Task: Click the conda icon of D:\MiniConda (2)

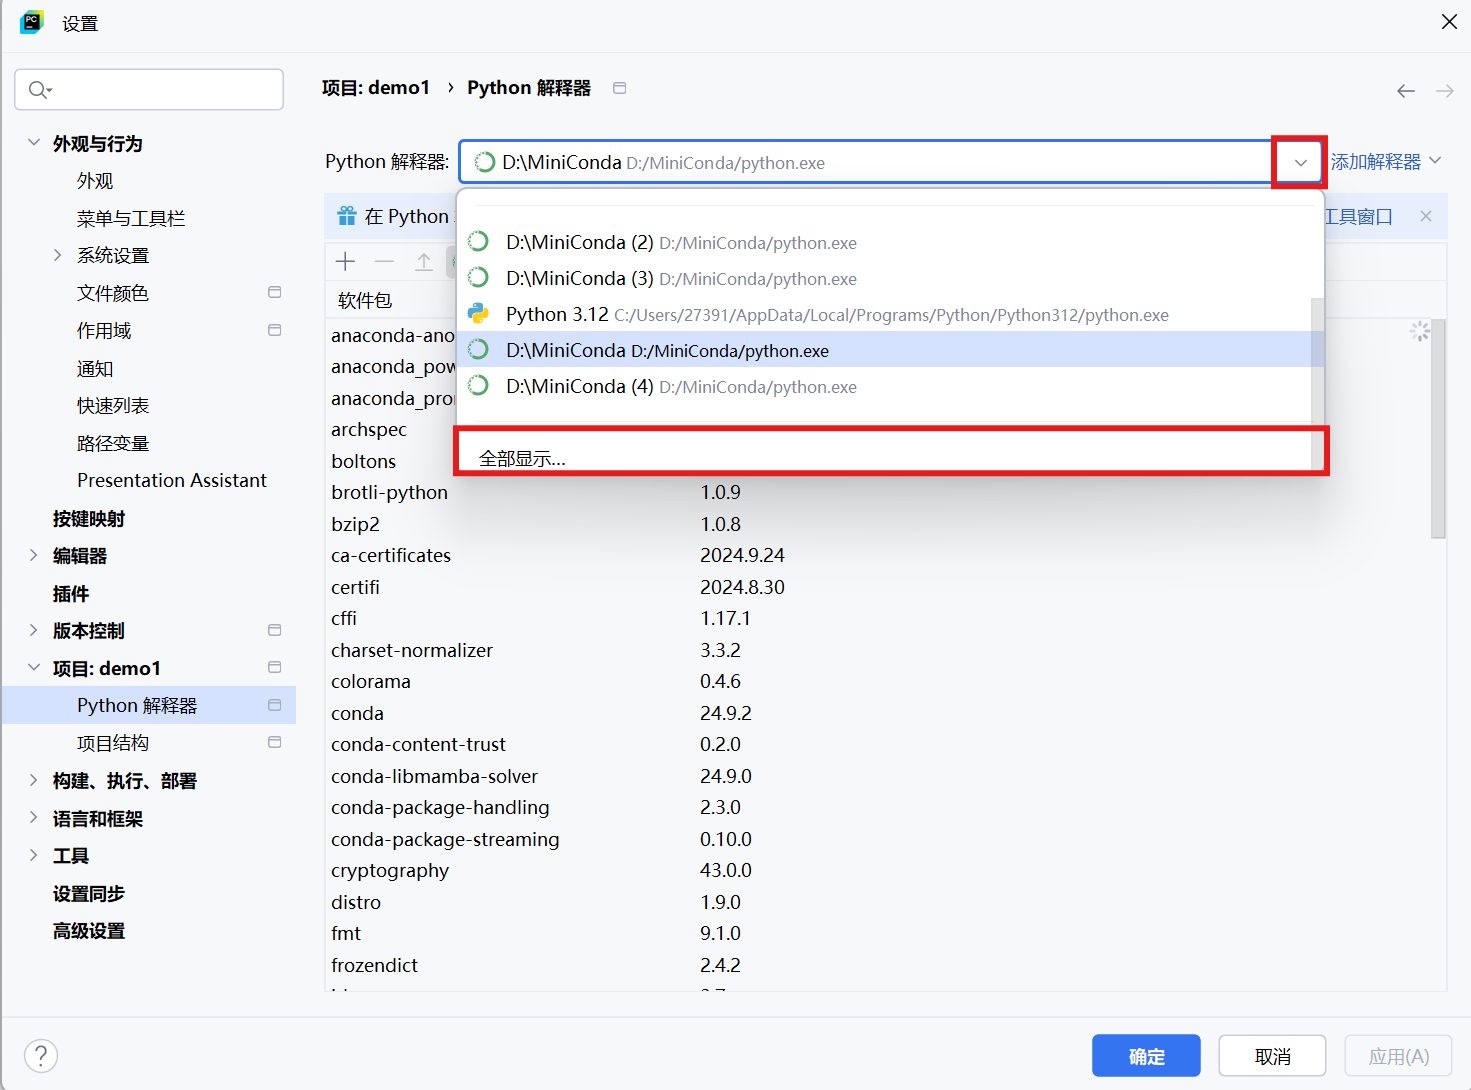Action: (479, 242)
